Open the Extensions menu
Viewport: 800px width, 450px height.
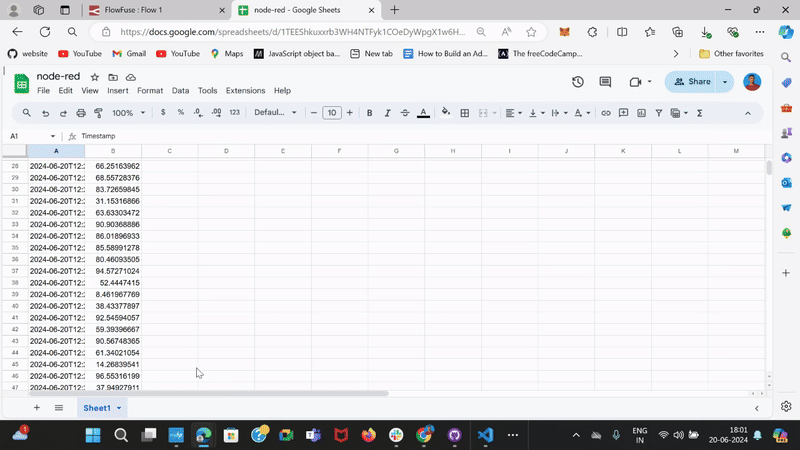245,91
